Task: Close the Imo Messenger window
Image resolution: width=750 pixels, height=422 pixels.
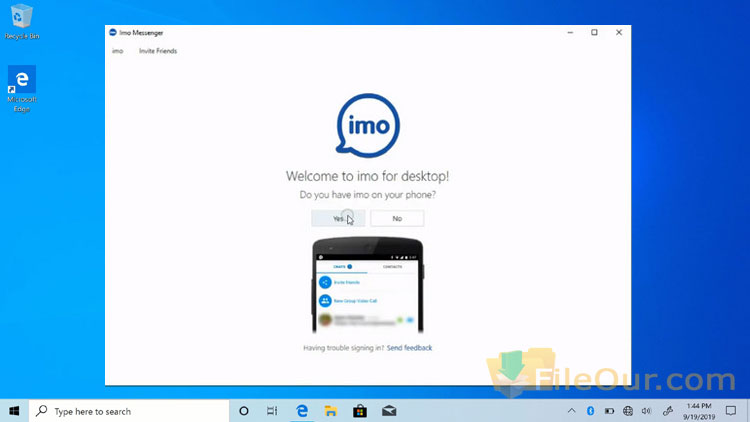Action: click(619, 33)
